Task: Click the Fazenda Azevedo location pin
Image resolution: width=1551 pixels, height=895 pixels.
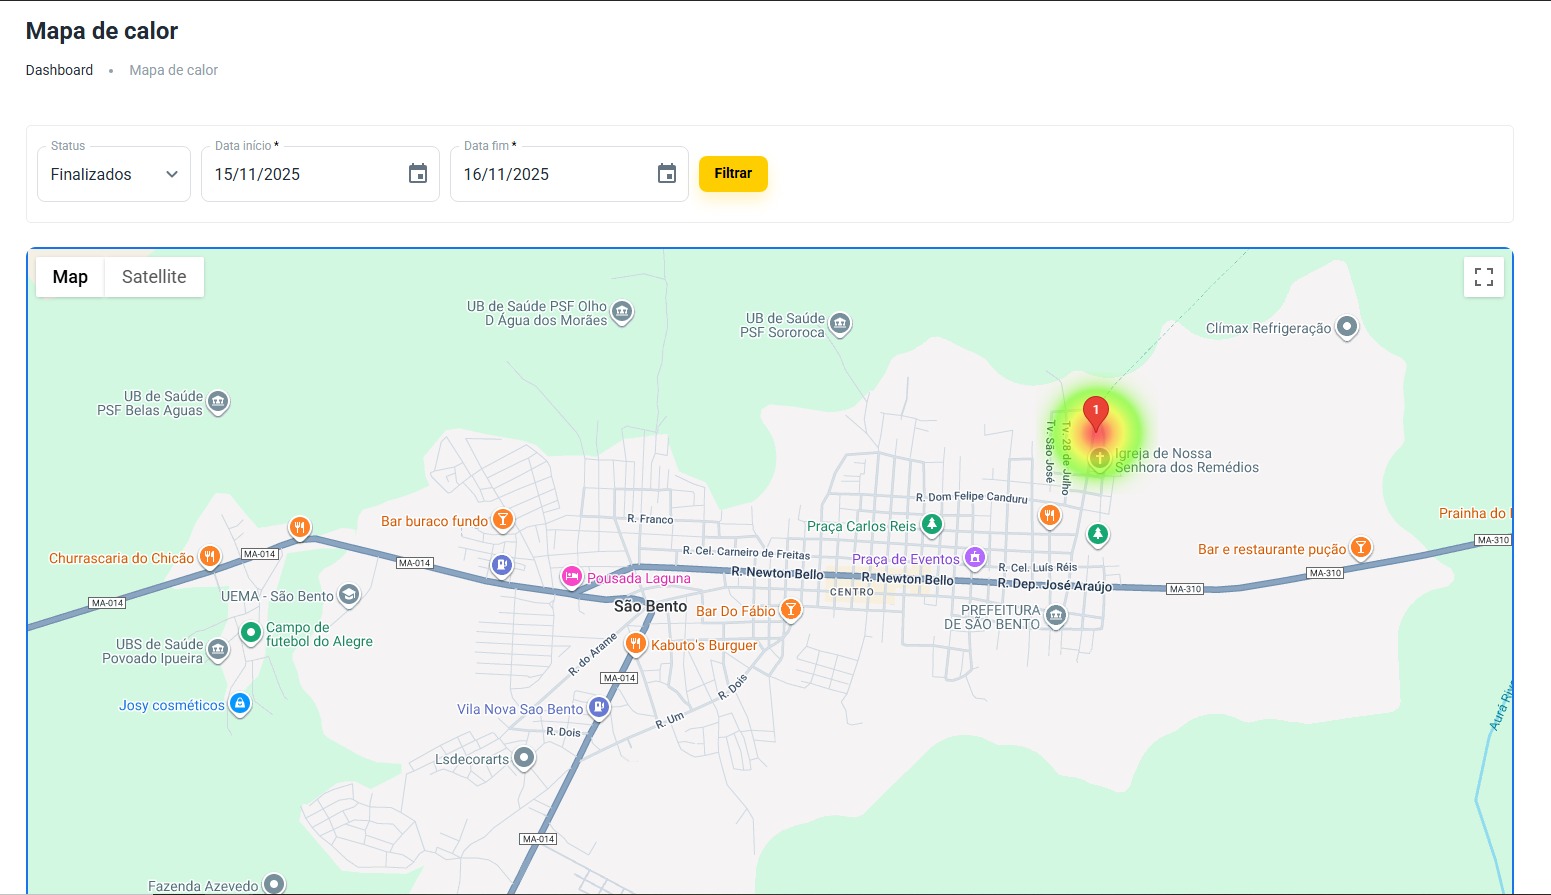Action: (x=273, y=884)
